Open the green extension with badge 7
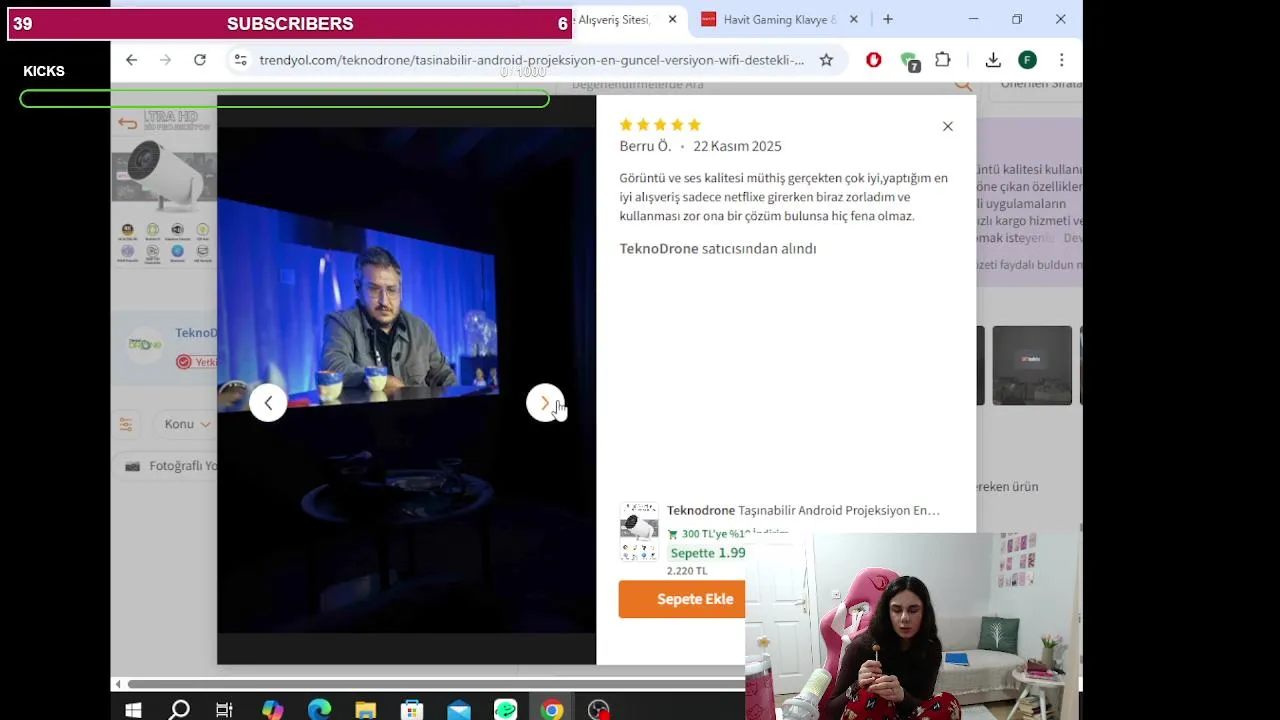Screen dimensions: 1280x720 point(909,61)
